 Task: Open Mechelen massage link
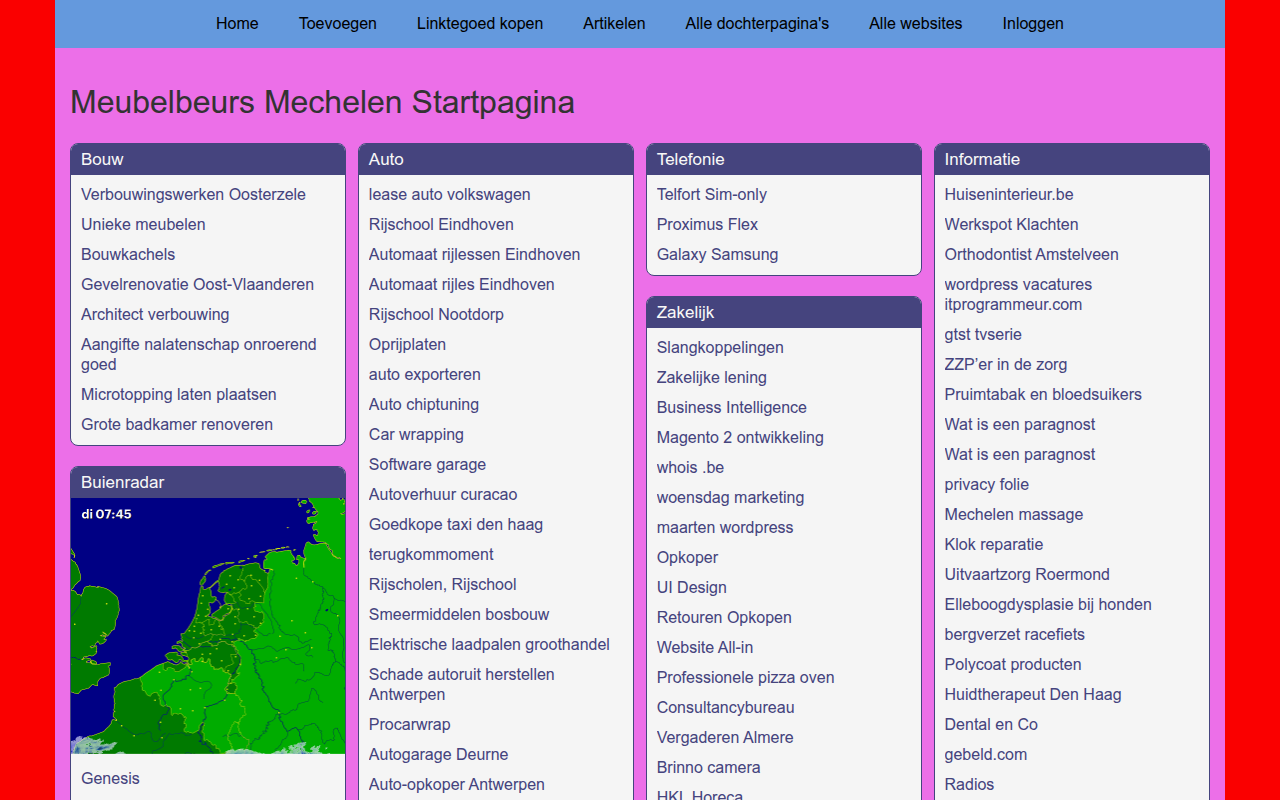1014,514
